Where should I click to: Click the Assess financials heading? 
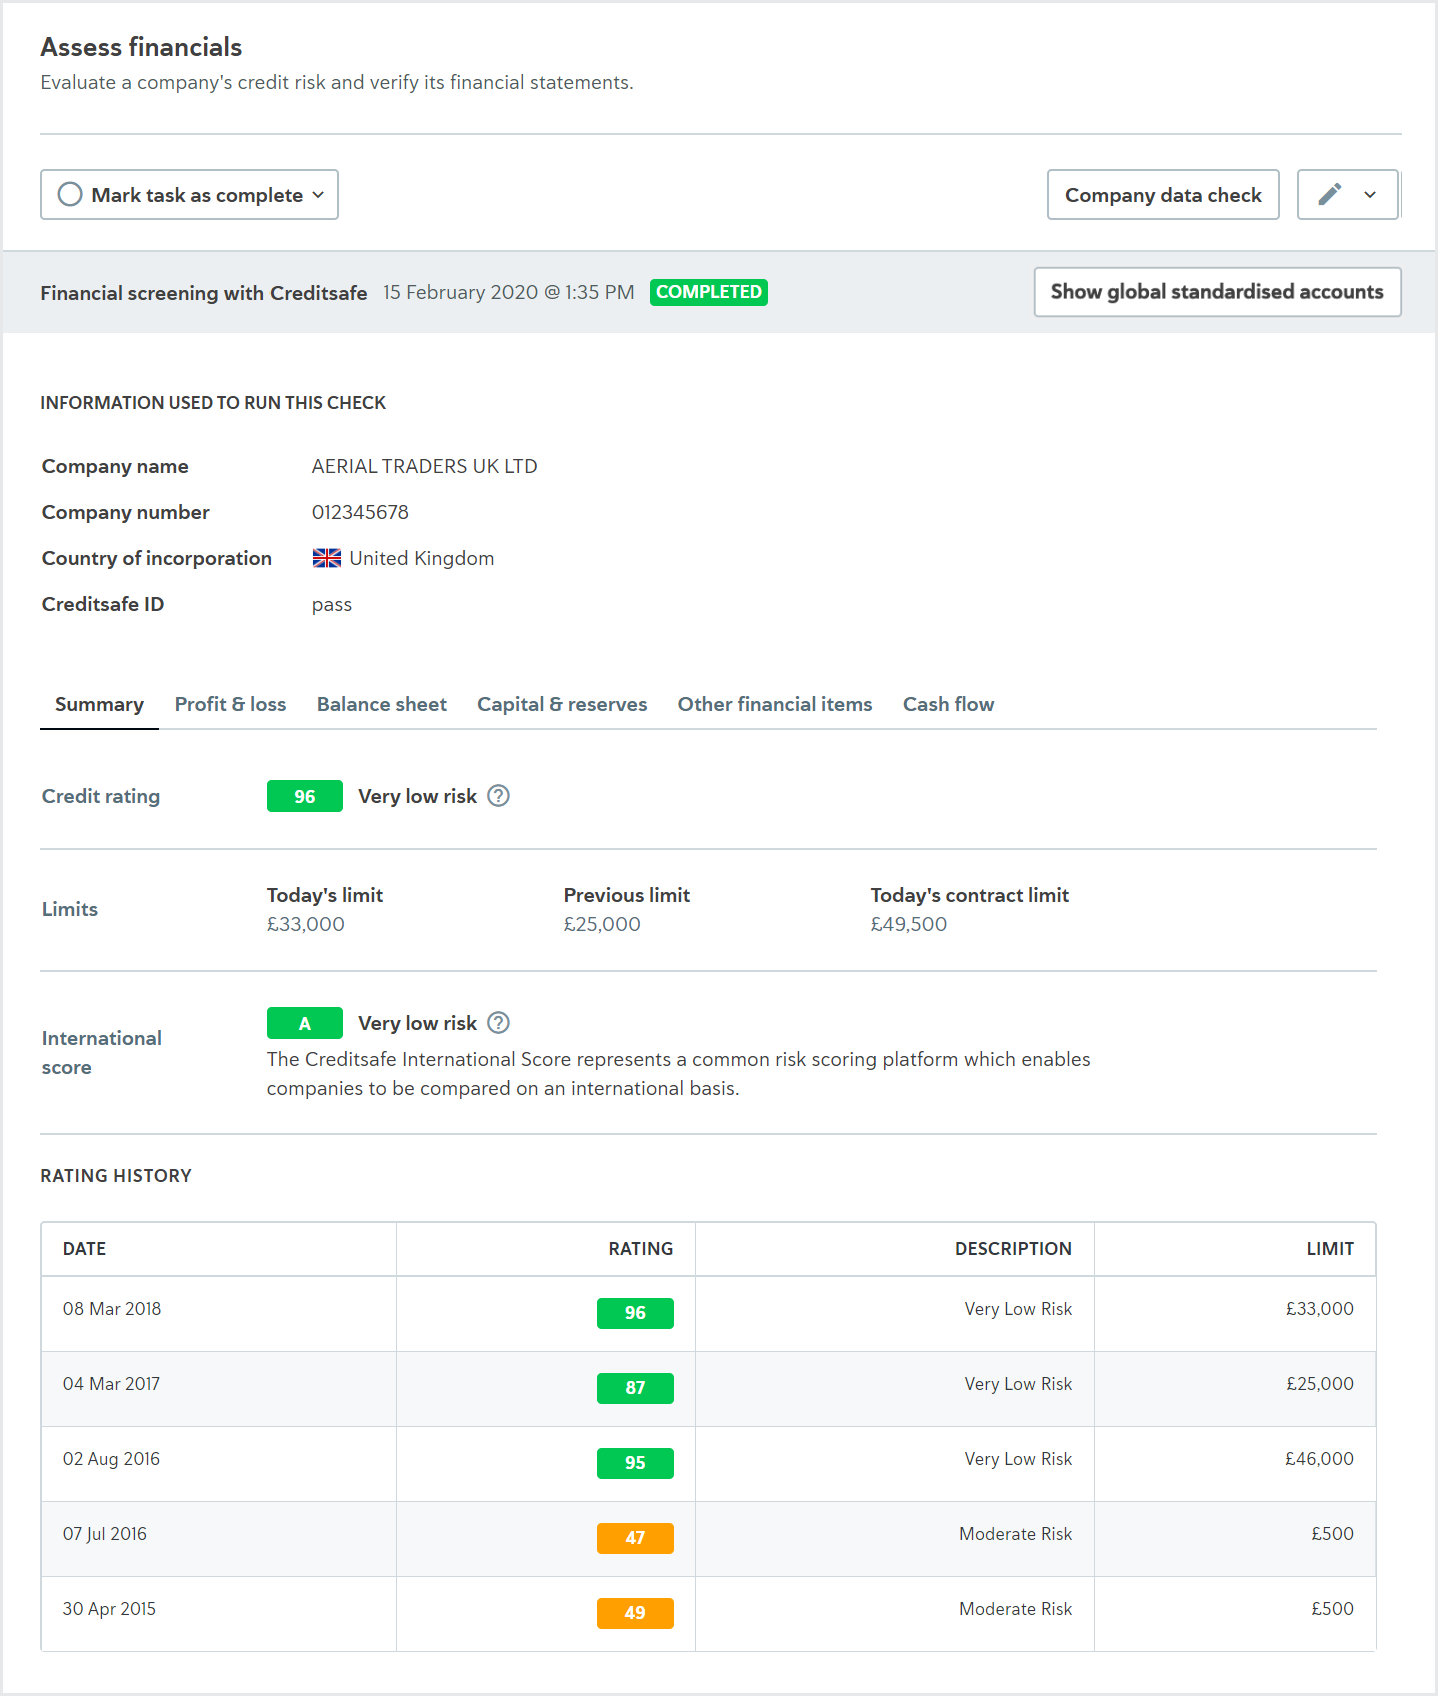coord(141,47)
